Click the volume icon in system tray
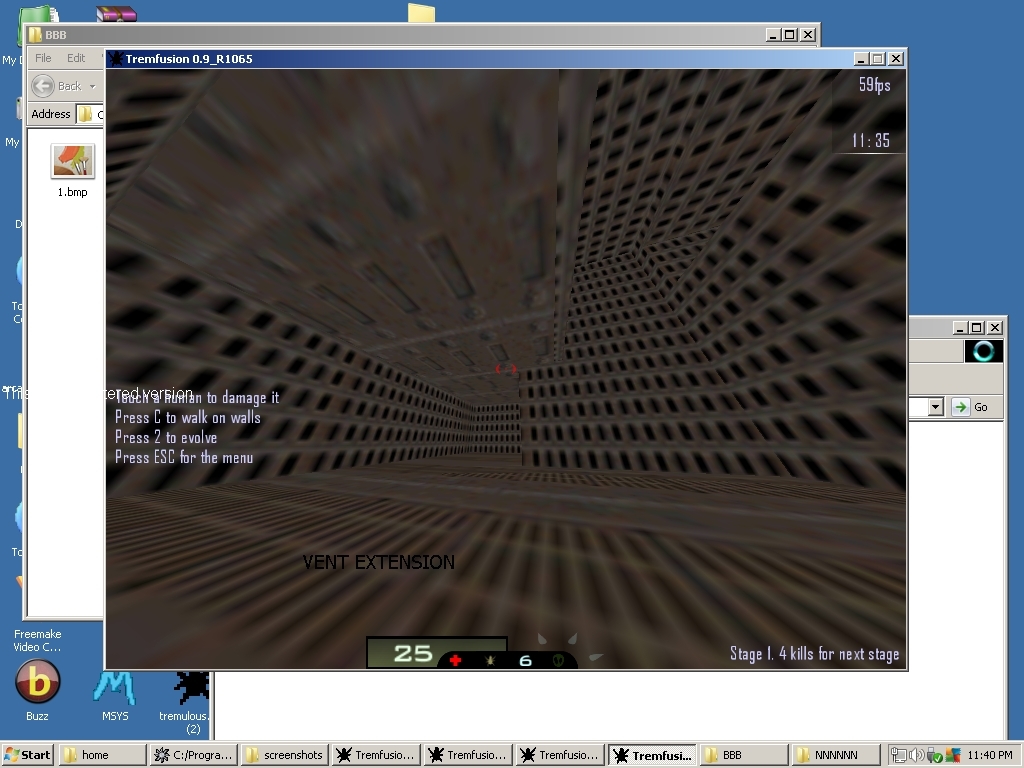This screenshot has width=1024, height=768. pos(916,755)
